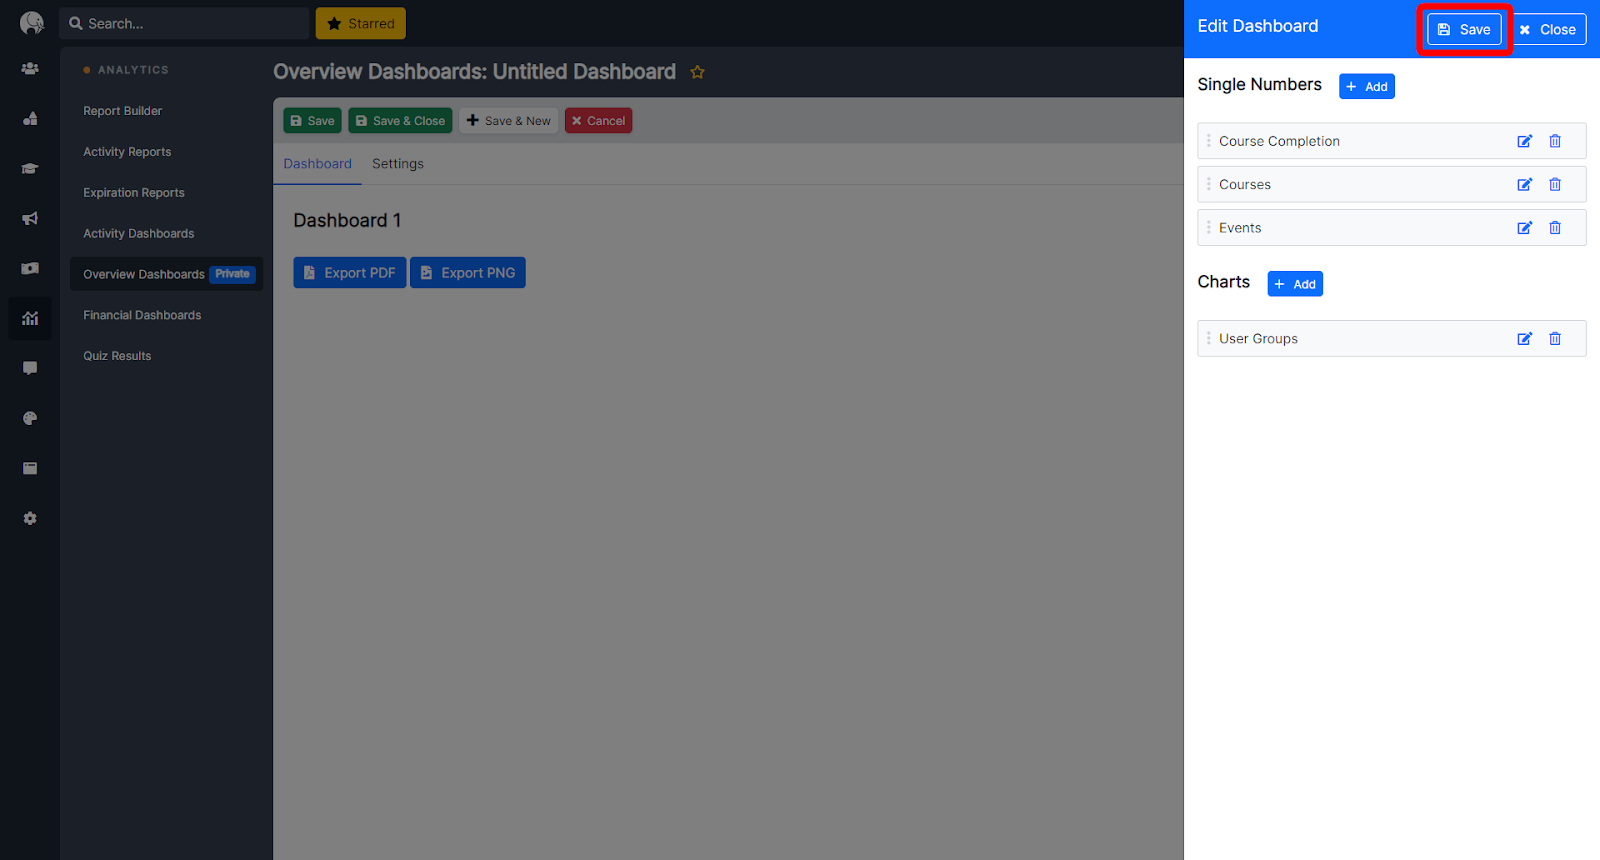Open the settings gear sidebar icon
Image resolution: width=1600 pixels, height=860 pixels.
[x=30, y=519]
